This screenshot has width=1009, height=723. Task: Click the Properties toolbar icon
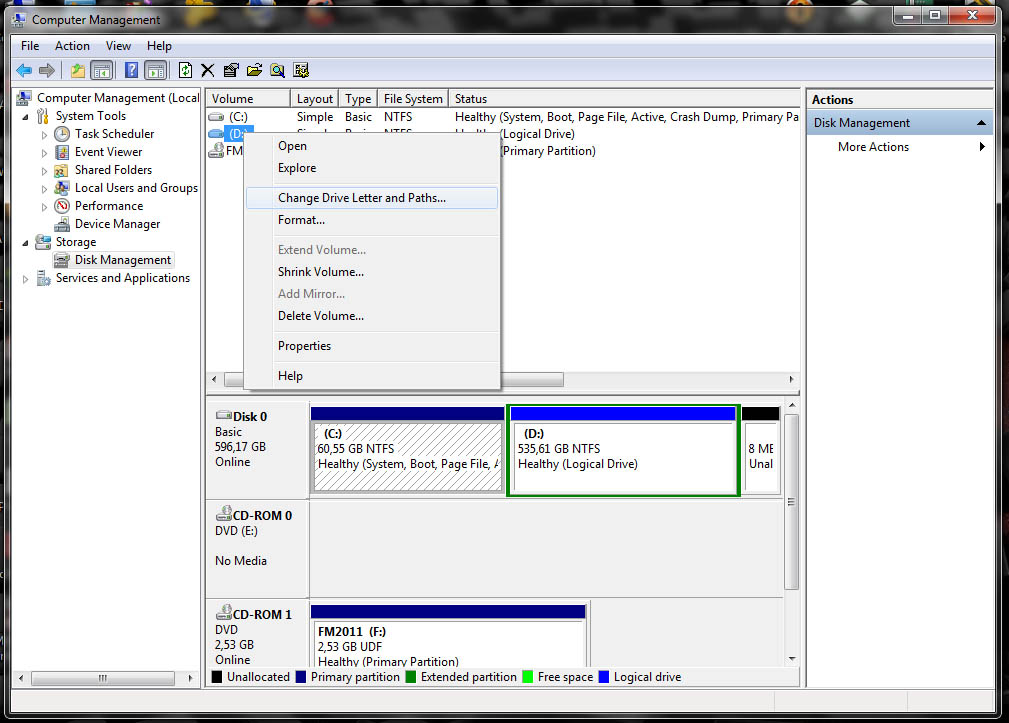pyautogui.click(x=231, y=70)
